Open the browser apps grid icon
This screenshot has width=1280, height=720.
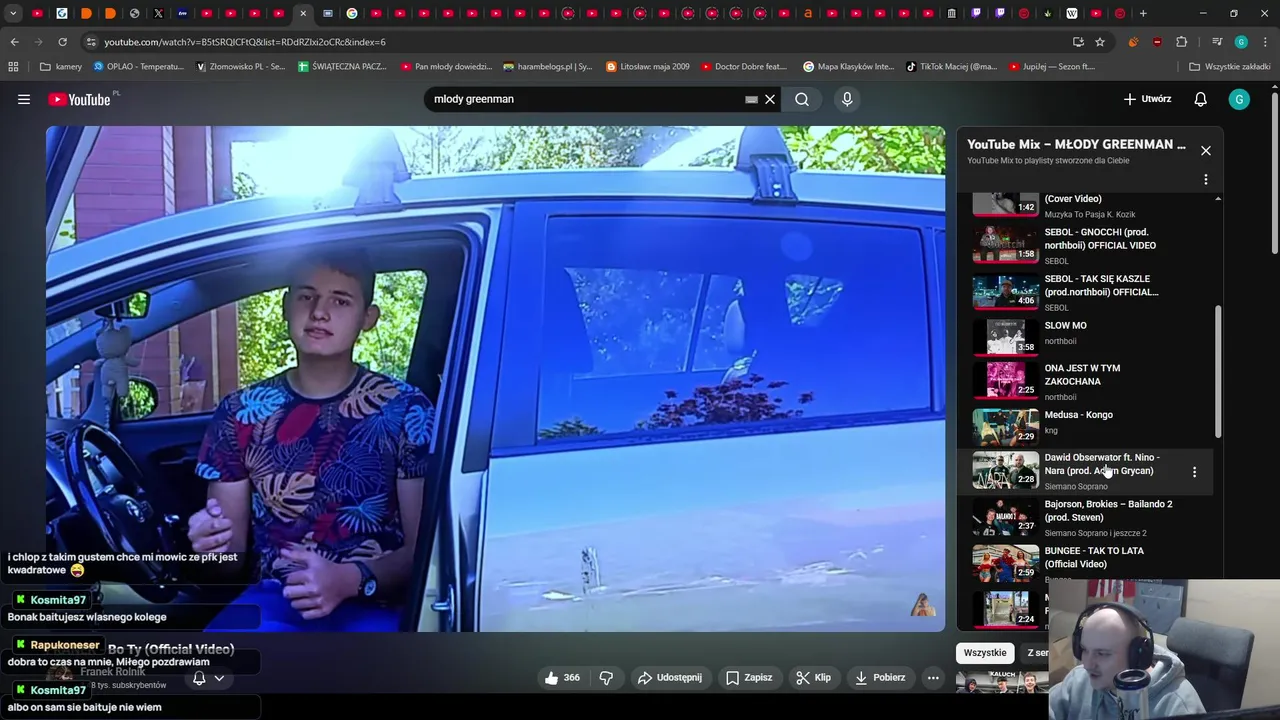[13, 67]
